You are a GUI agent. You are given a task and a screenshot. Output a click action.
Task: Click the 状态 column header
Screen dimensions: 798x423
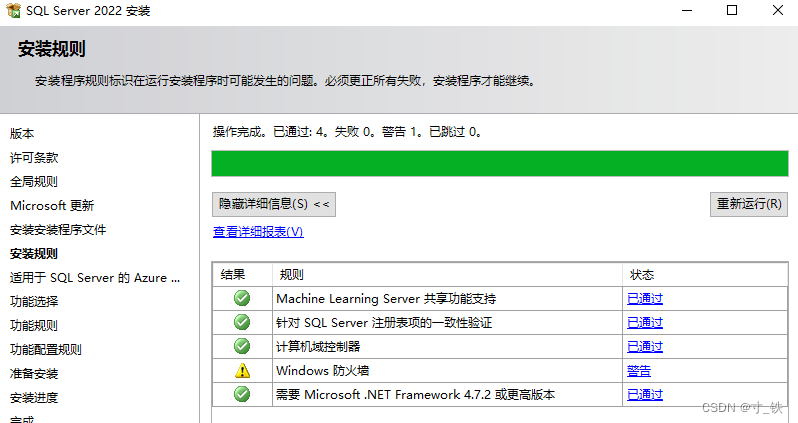pos(705,275)
